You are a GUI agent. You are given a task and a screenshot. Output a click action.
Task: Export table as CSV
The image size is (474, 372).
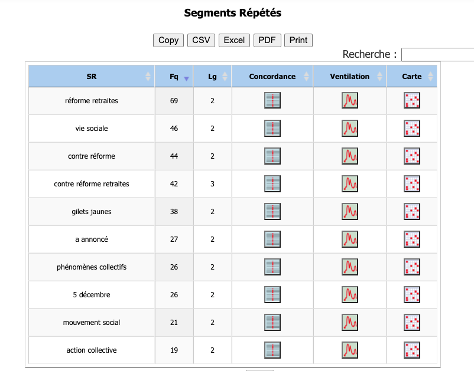pos(201,40)
